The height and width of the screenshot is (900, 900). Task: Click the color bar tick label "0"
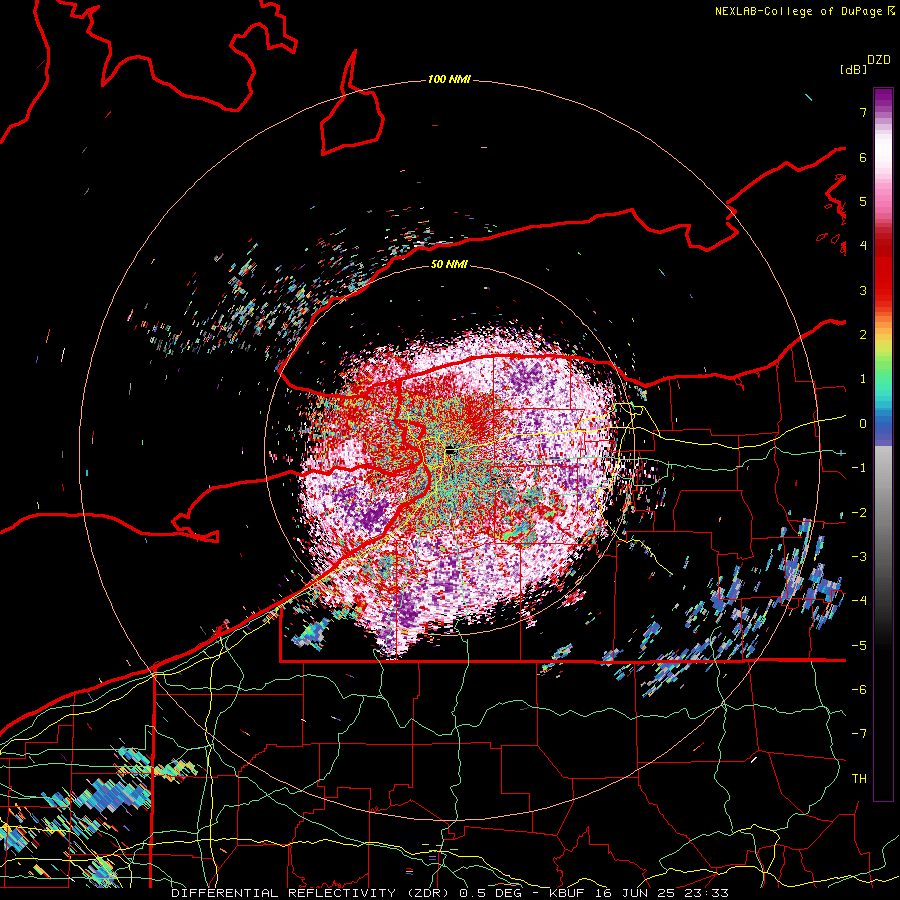point(863,424)
